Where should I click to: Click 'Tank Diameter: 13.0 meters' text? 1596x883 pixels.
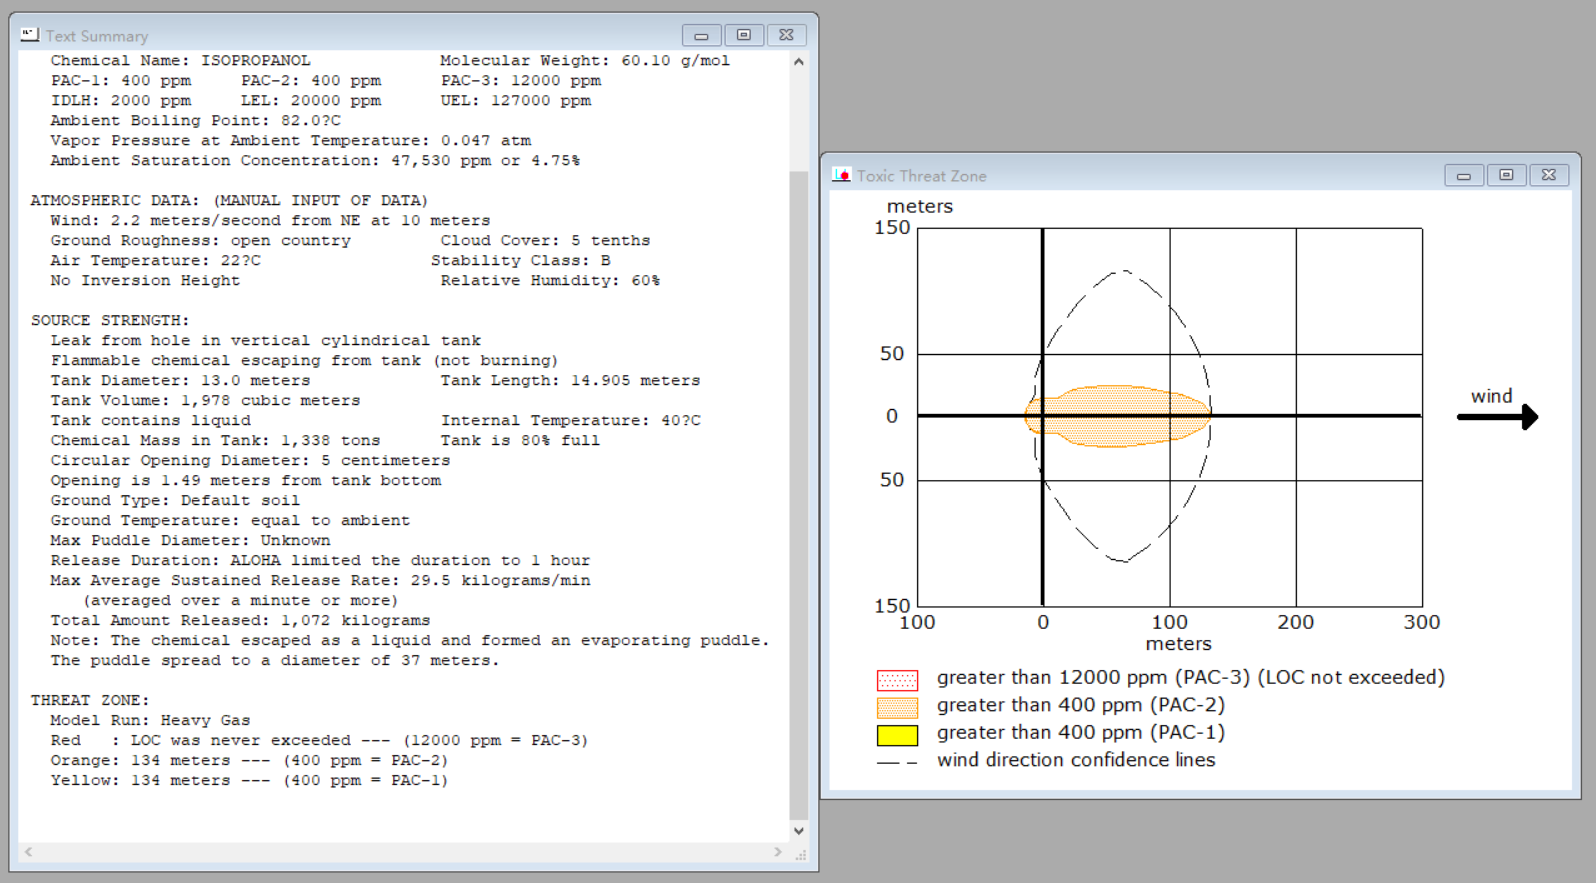pos(180,381)
